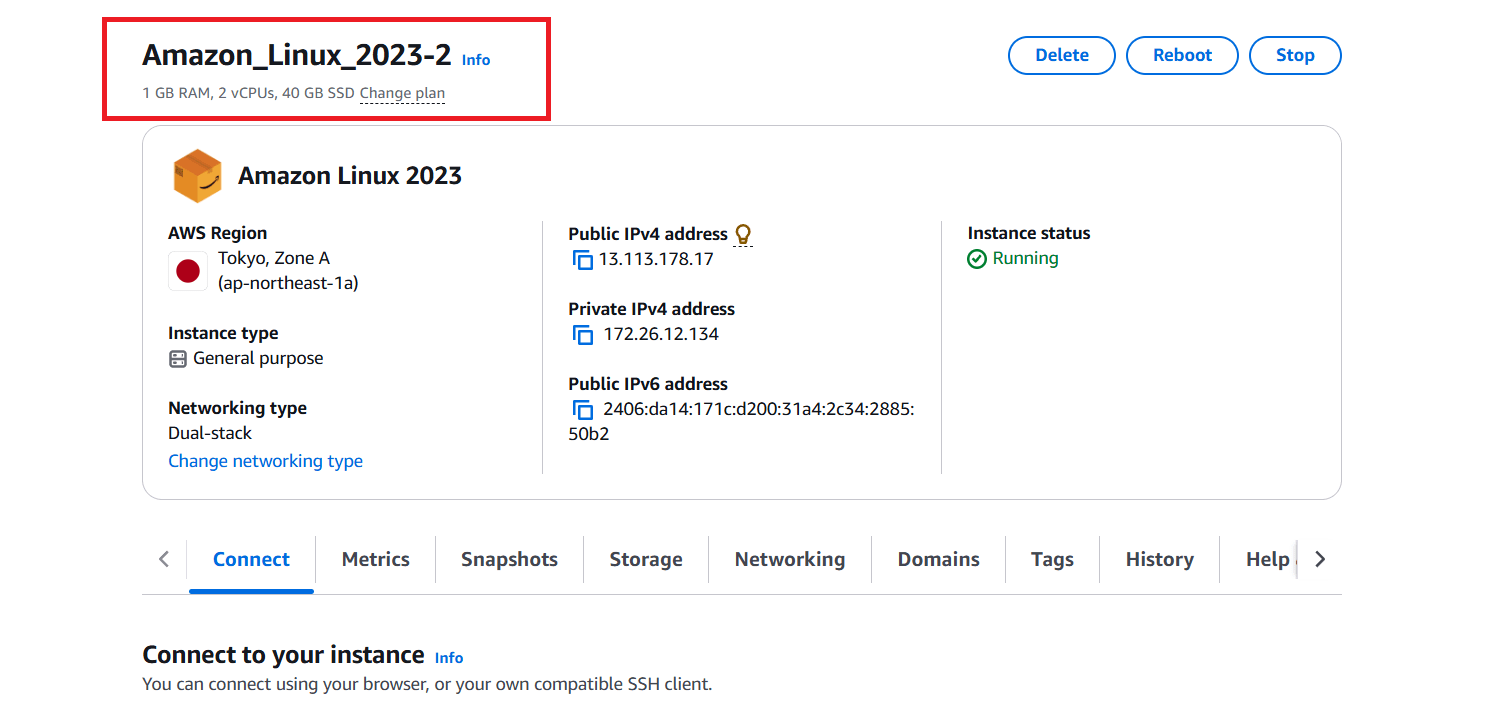Copy the public IPv4 address
This screenshot has width=1498, height=713.
pyautogui.click(x=582, y=260)
